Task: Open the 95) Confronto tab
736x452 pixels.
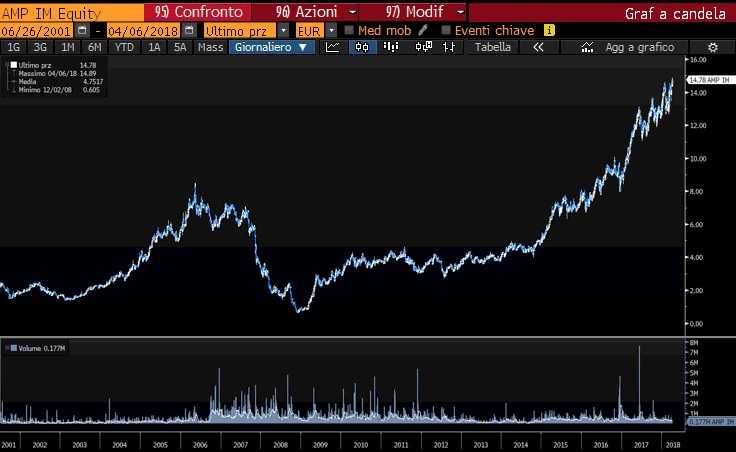Action: tap(199, 12)
